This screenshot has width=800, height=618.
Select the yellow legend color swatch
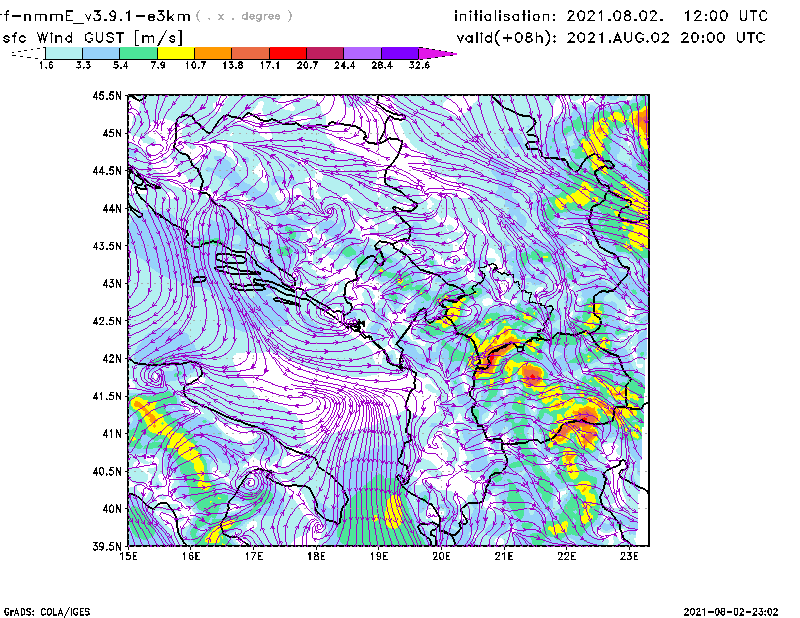[x=176, y=53]
